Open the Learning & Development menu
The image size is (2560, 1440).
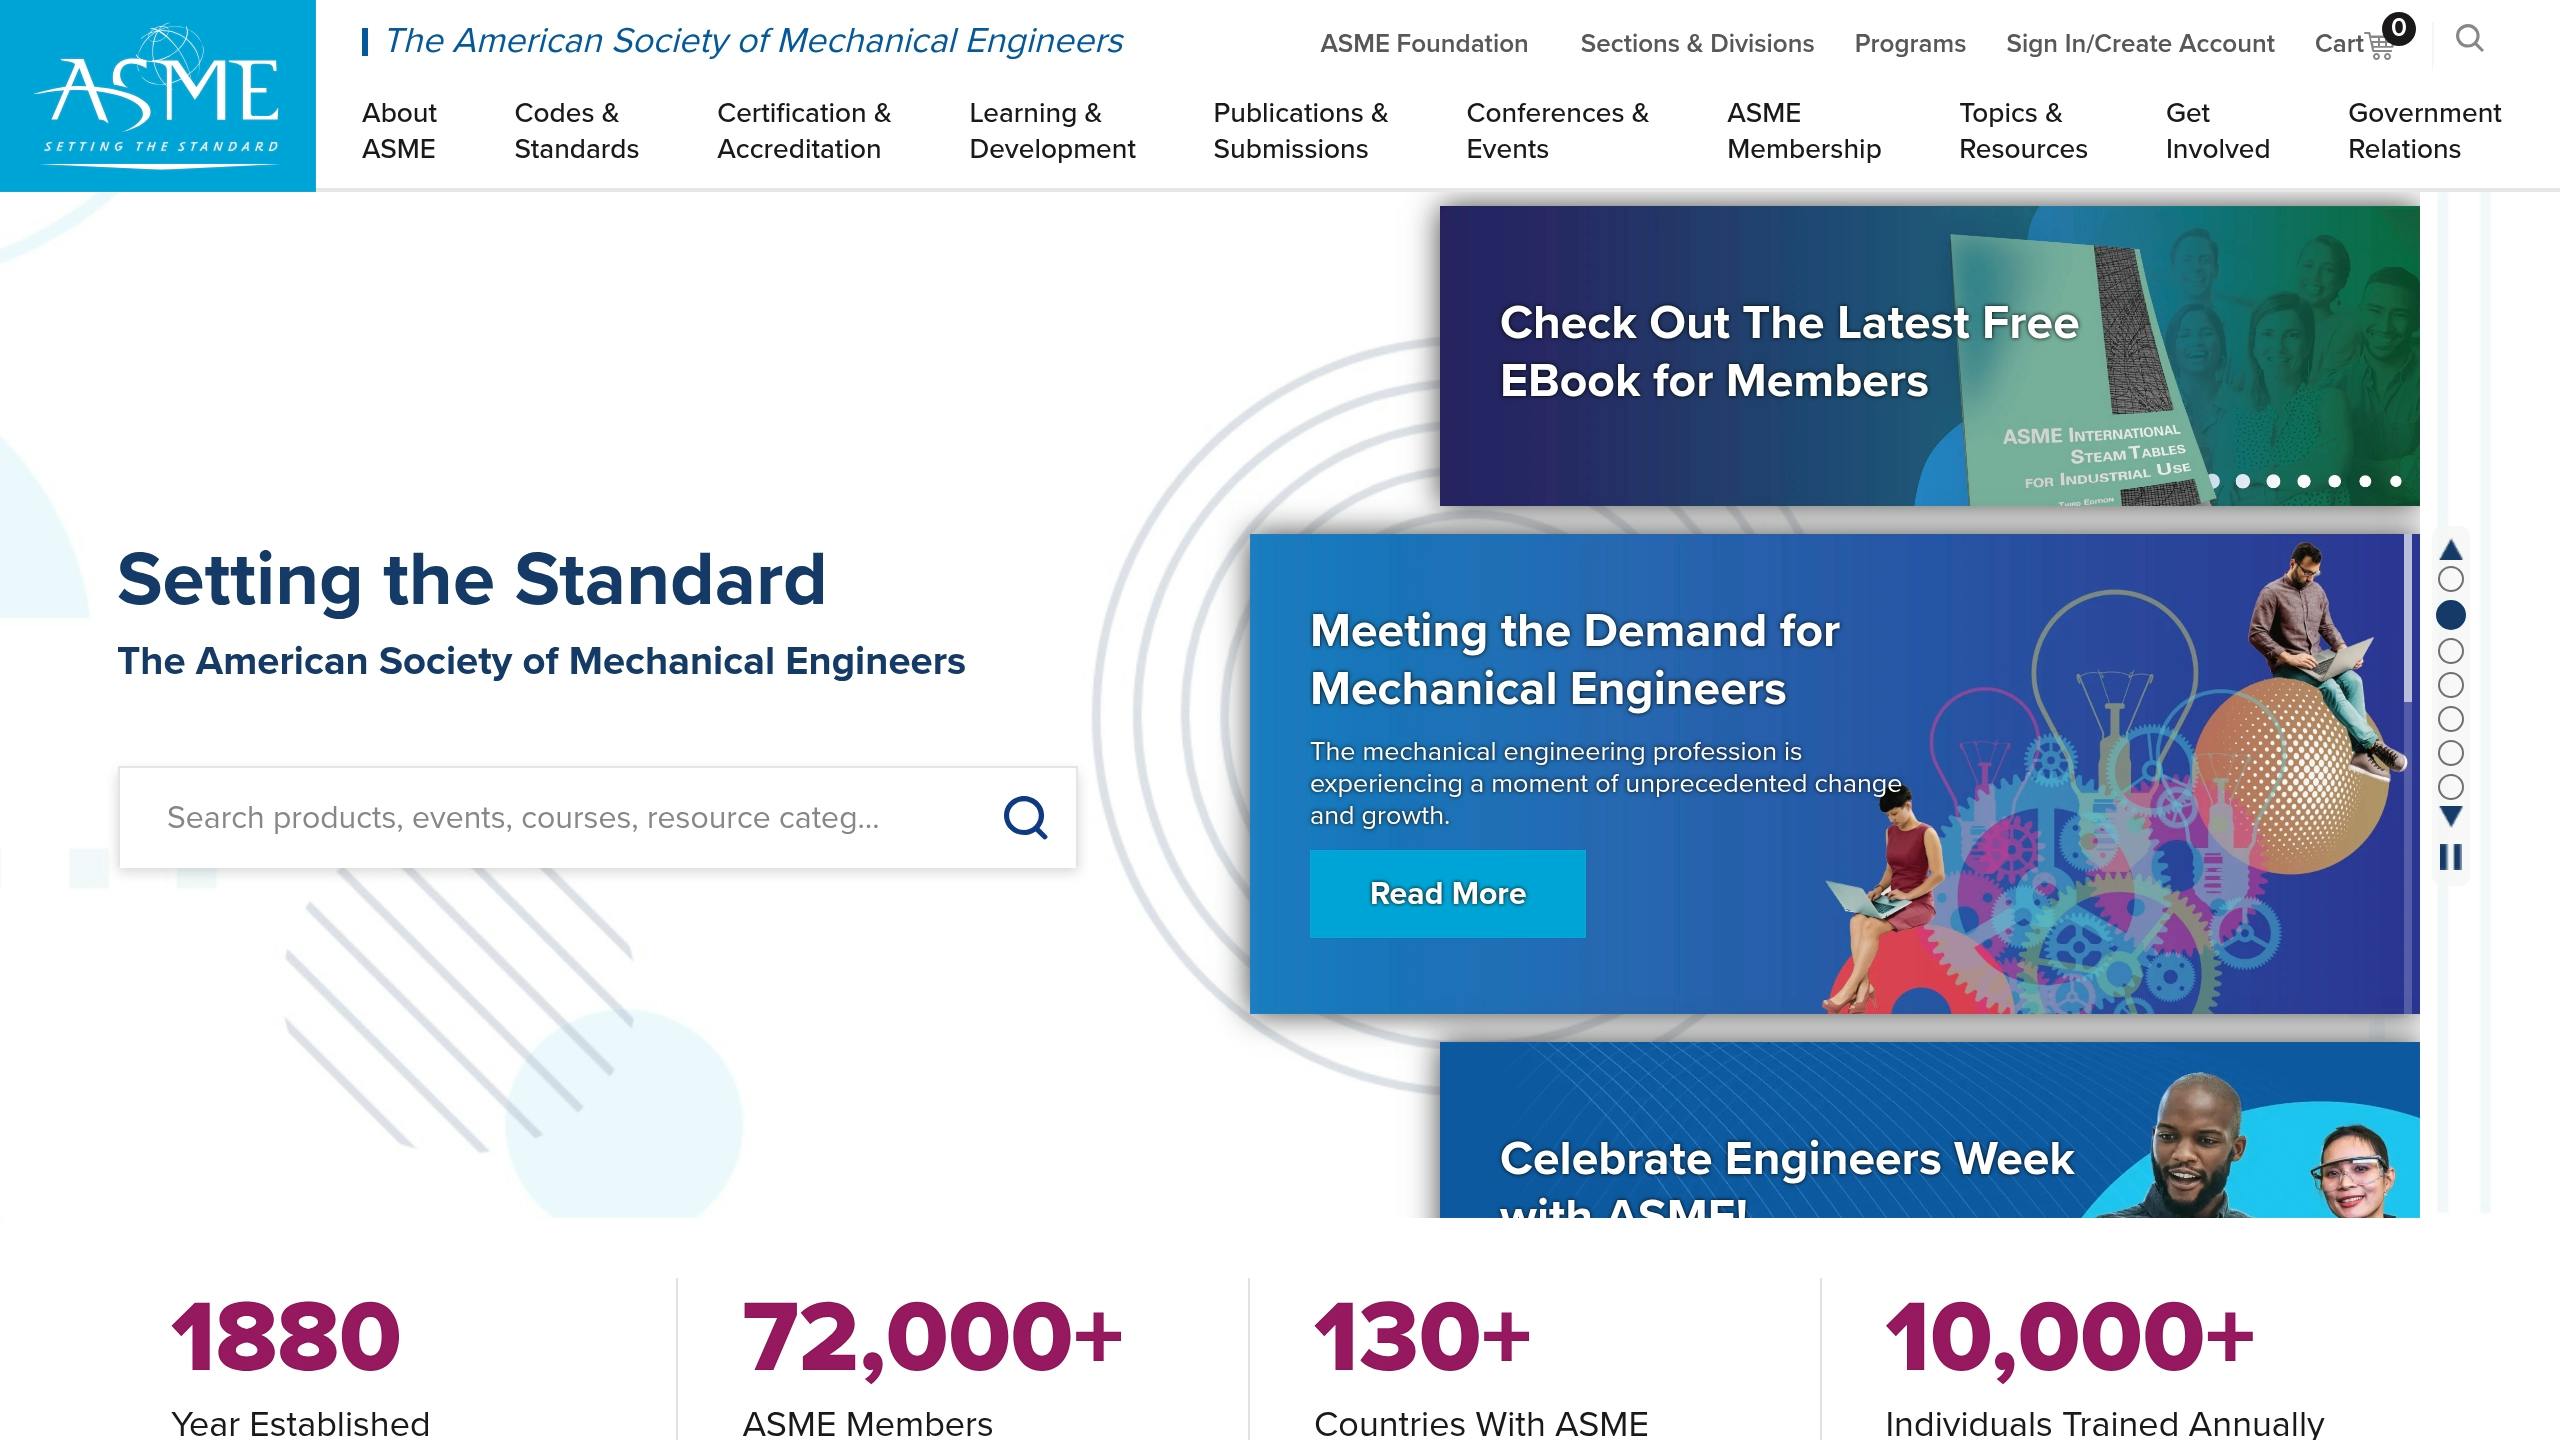point(1052,131)
